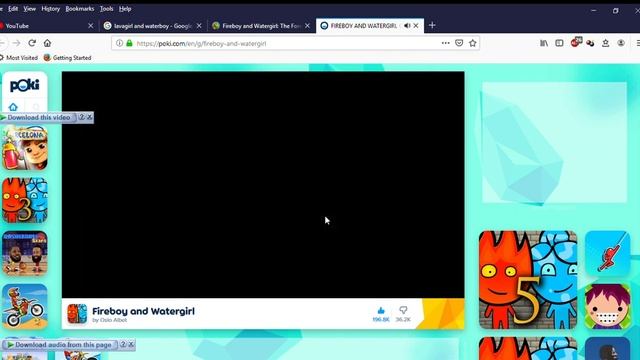The height and width of the screenshot is (360, 640).
Task: Close the active FIREBOY AND WATERGIRL tab
Action: click(x=416, y=26)
